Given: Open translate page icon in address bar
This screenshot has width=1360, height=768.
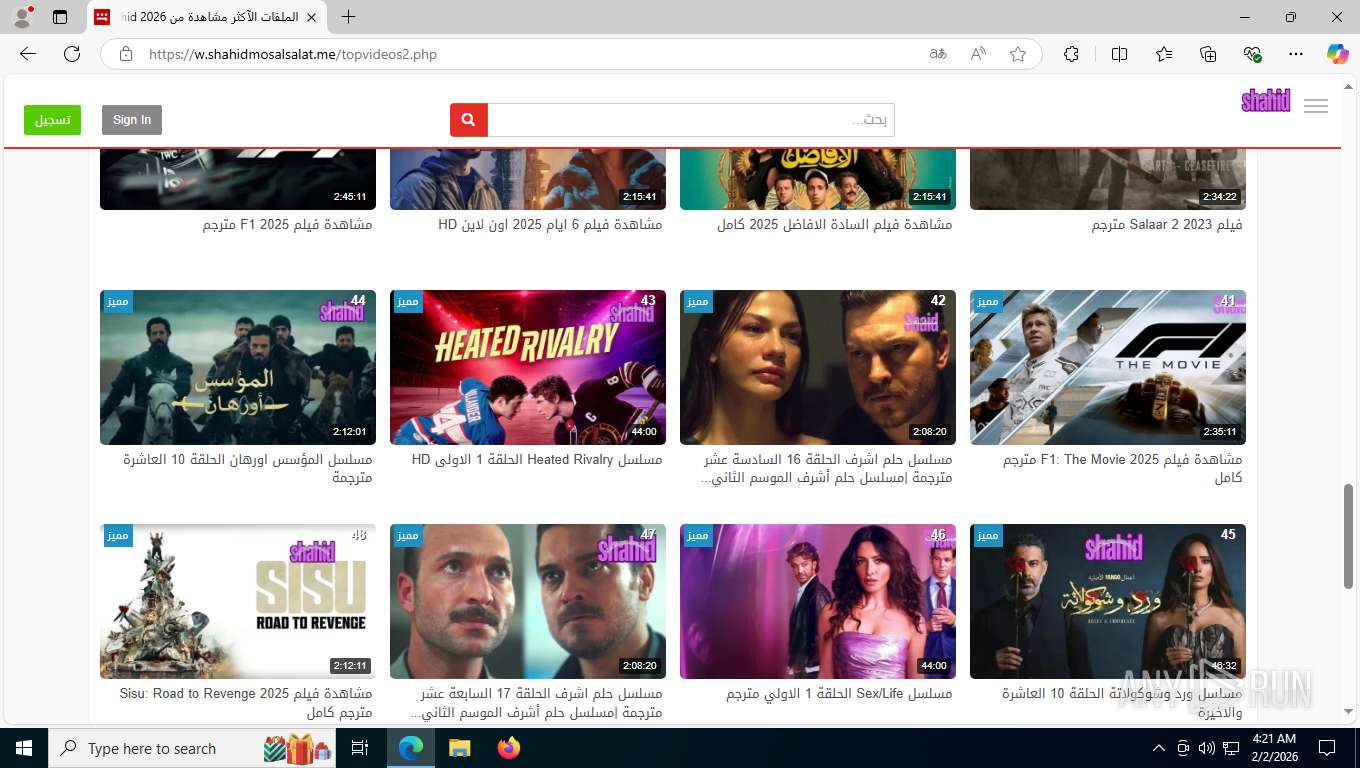Looking at the screenshot, I should coord(938,54).
